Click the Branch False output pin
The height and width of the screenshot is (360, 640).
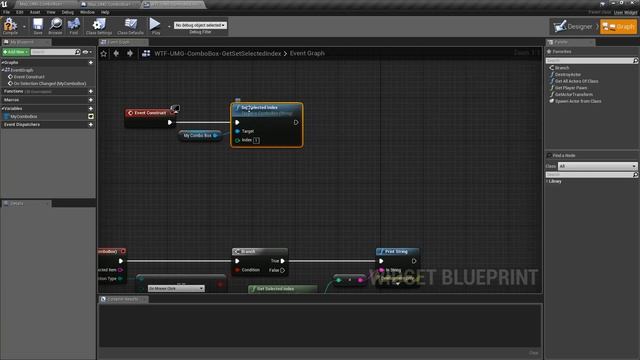tap(282, 270)
